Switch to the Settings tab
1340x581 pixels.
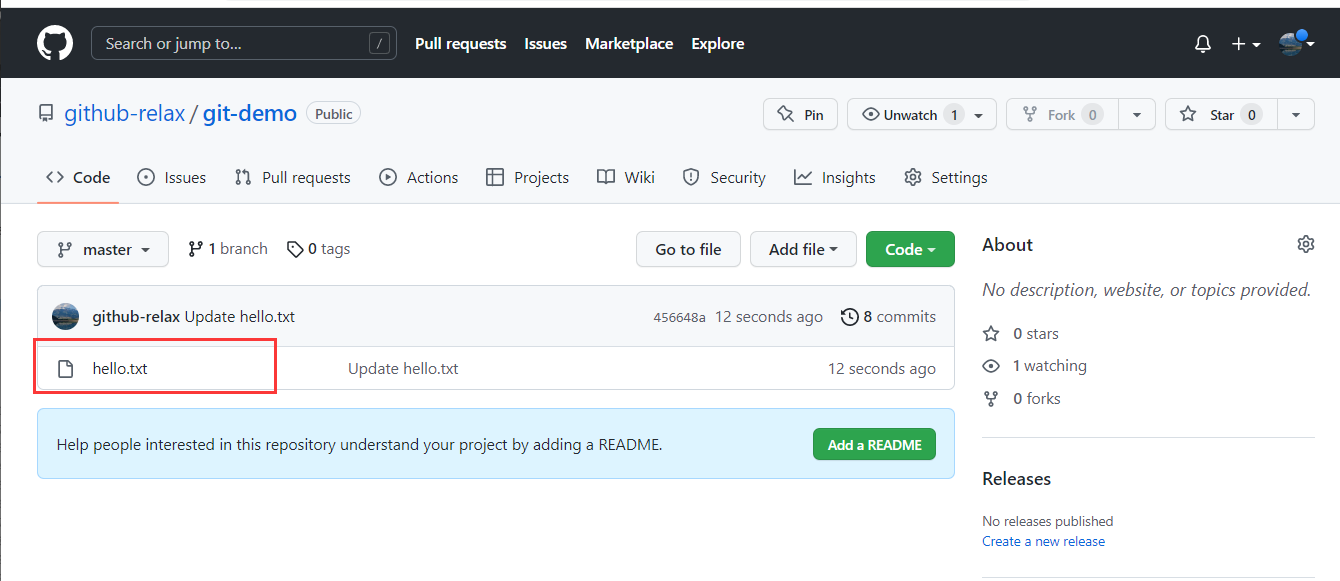click(946, 177)
